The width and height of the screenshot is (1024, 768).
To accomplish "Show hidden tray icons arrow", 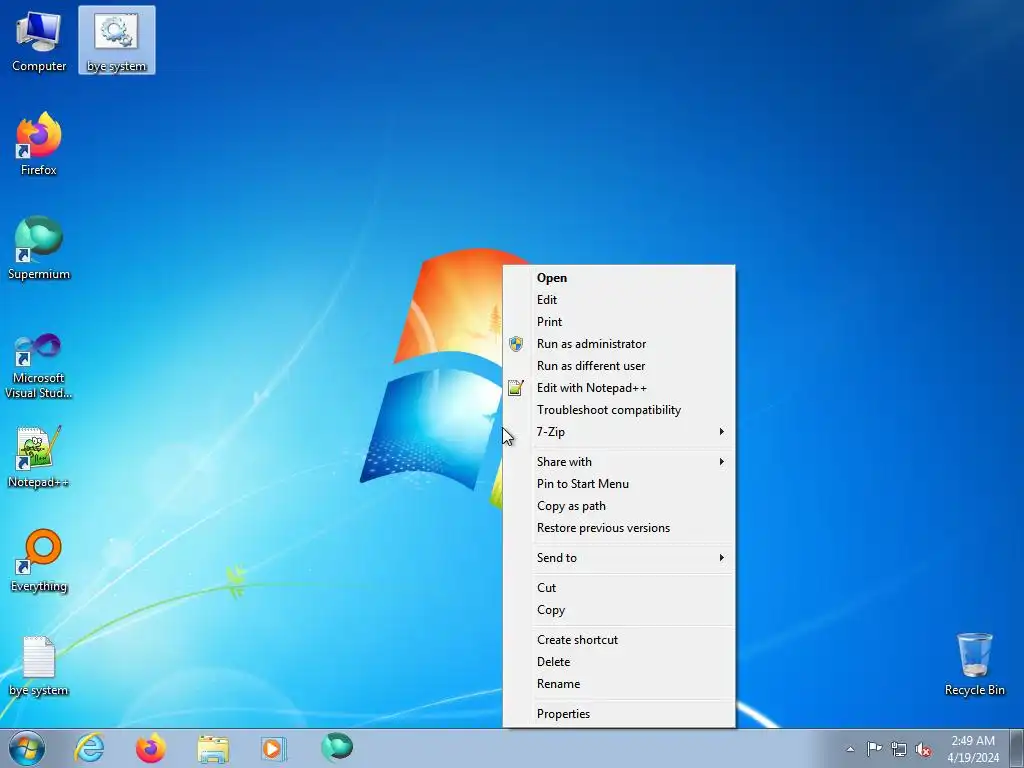I will (850, 749).
